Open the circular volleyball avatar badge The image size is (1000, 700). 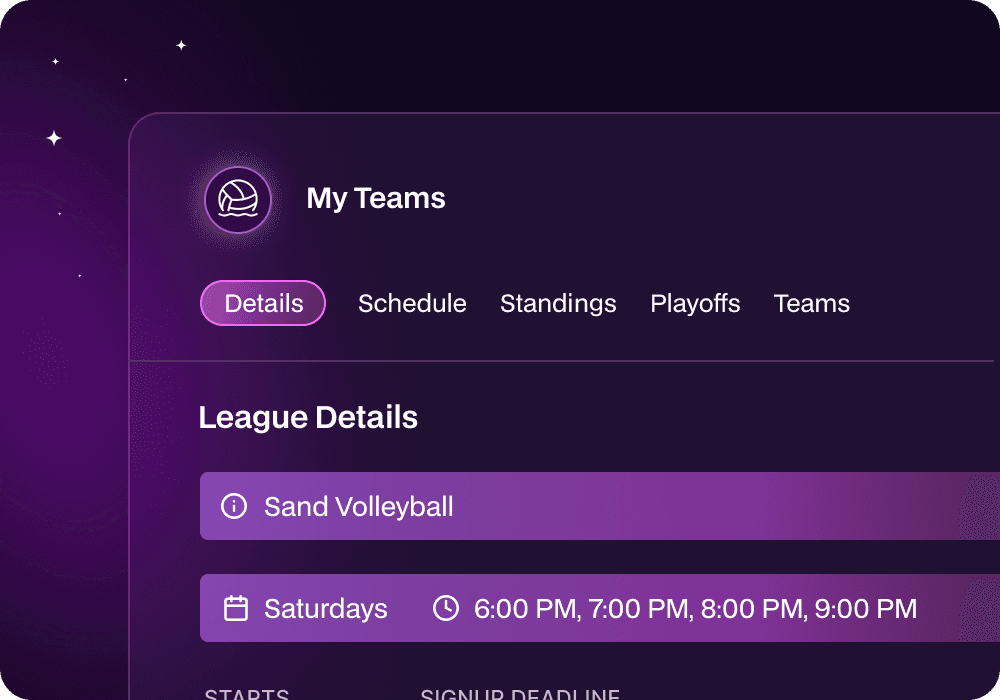238,200
